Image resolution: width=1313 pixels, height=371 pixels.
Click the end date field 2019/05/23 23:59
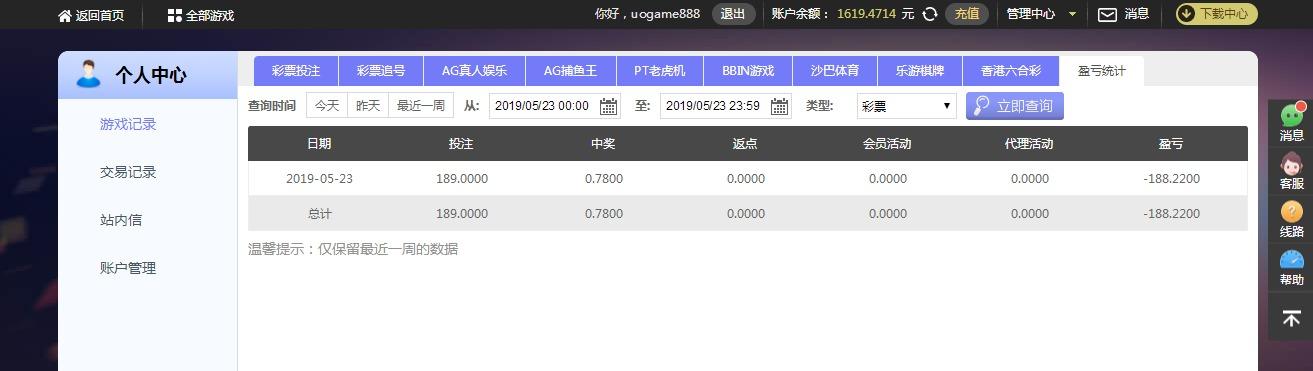725,106
